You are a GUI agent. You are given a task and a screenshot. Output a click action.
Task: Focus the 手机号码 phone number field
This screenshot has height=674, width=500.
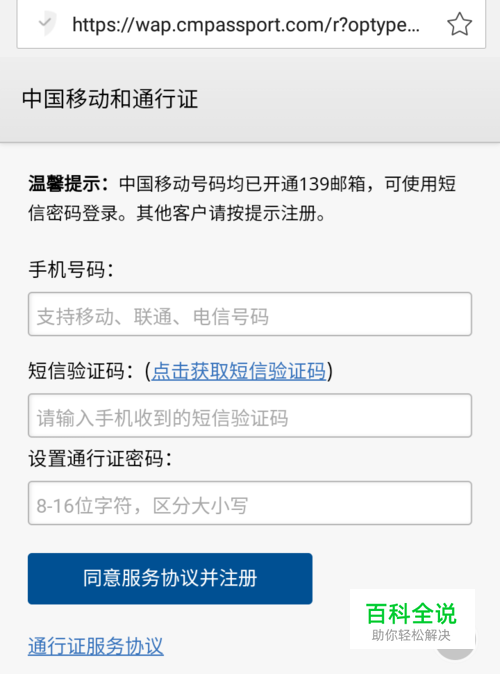tap(250, 314)
